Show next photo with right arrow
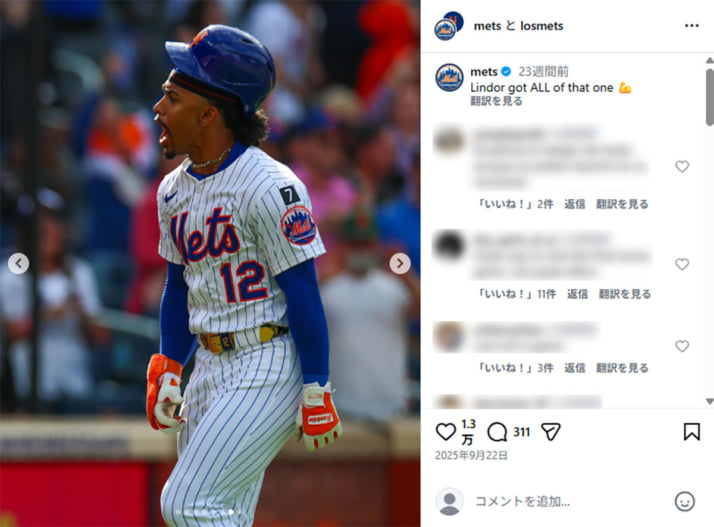 tap(400, 263)
